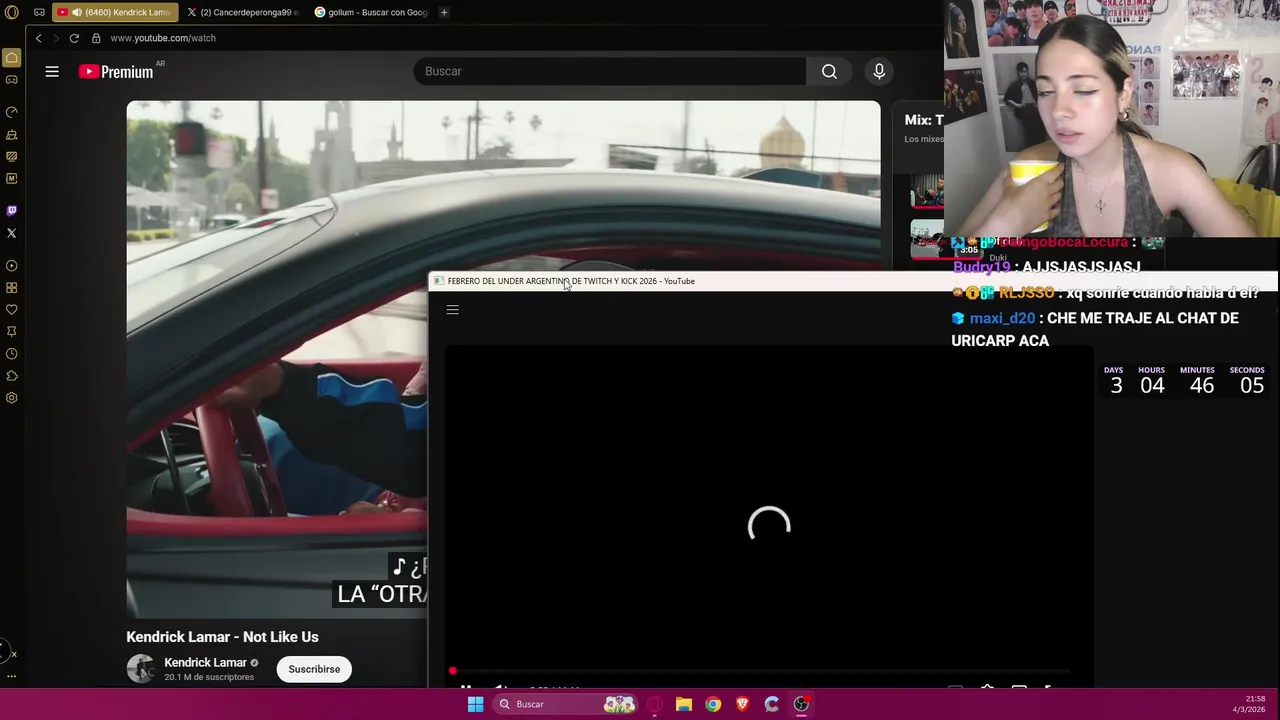Open the Kendrick Lamar channel name link
1280x720 pixels.
point(205,663)
